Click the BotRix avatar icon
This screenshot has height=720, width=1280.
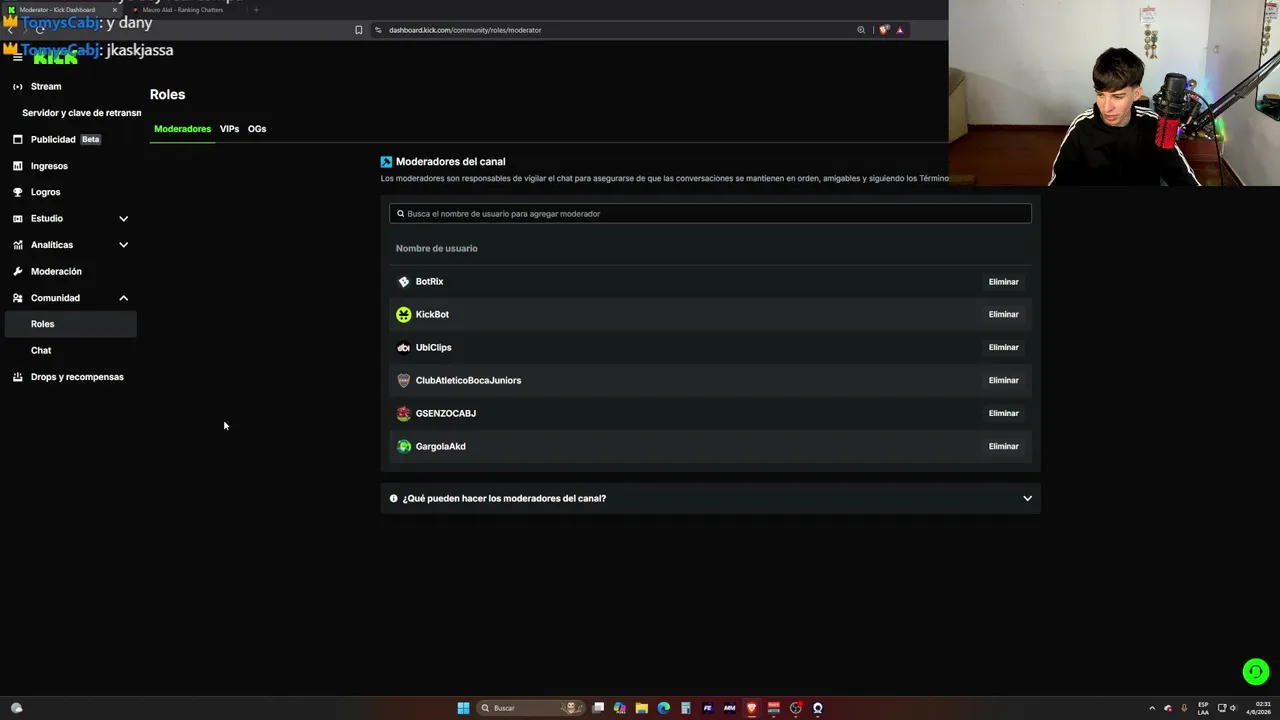(x=404, y=282)
